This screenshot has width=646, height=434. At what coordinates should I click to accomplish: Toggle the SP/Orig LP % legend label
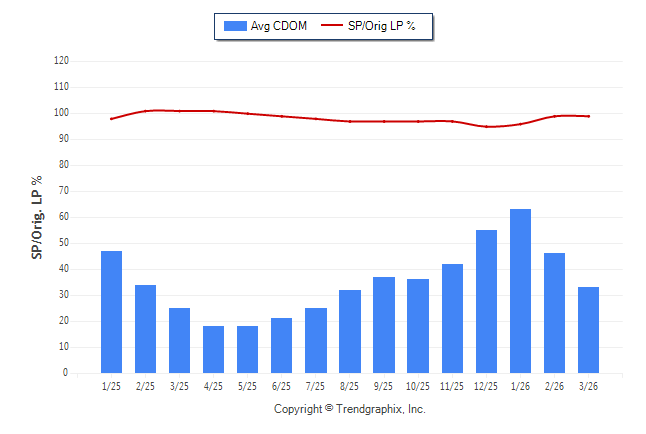pos(382,26)
